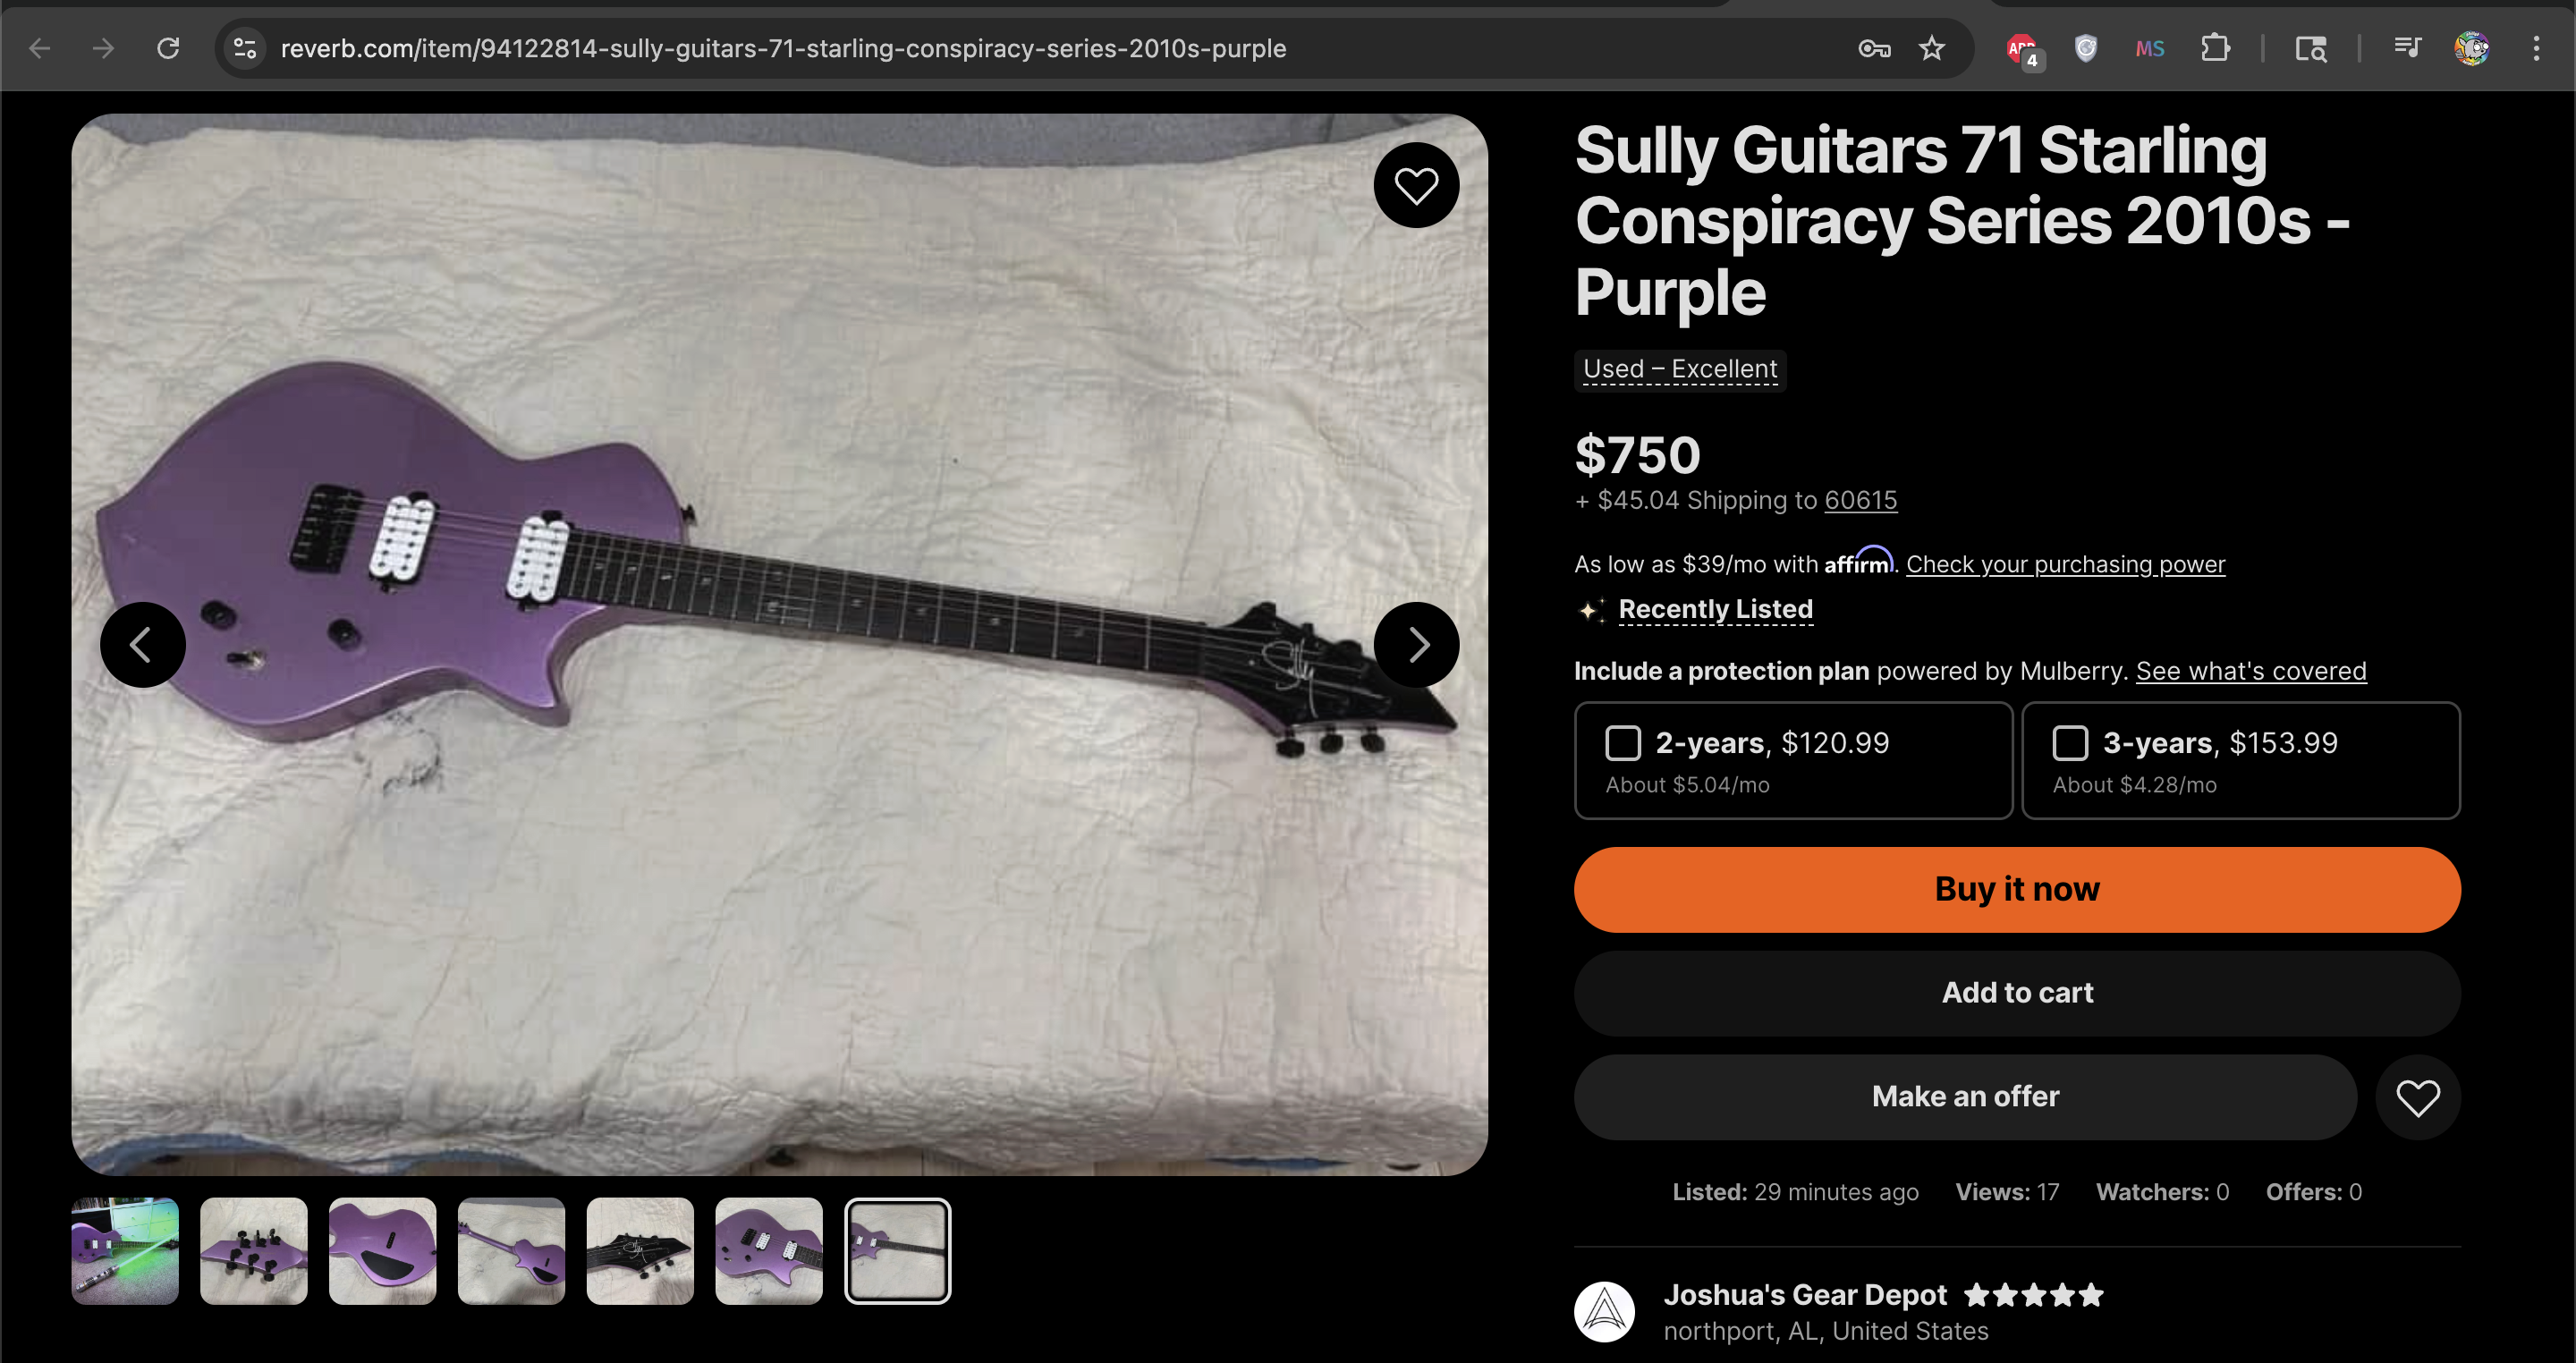Check the 3-years protection plan box
The image size is (2576, 1363).
pos(2069,743)
